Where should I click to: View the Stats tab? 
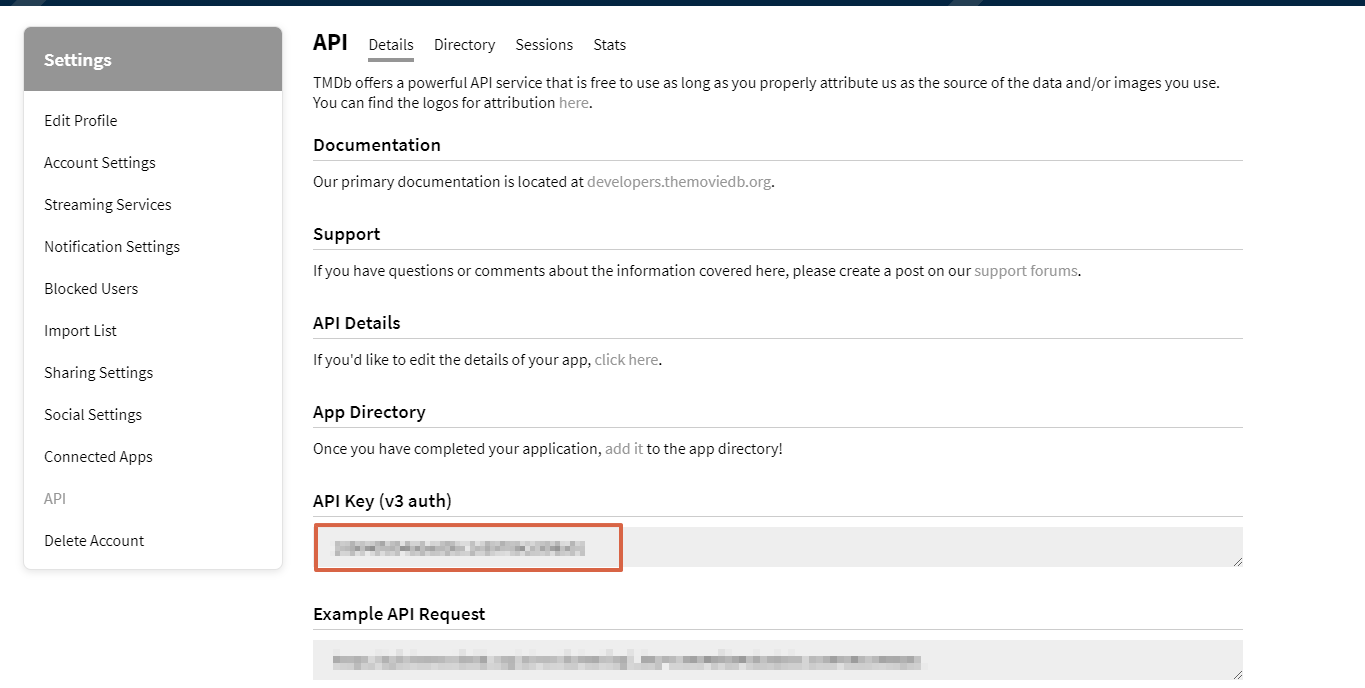coord(609,45)
